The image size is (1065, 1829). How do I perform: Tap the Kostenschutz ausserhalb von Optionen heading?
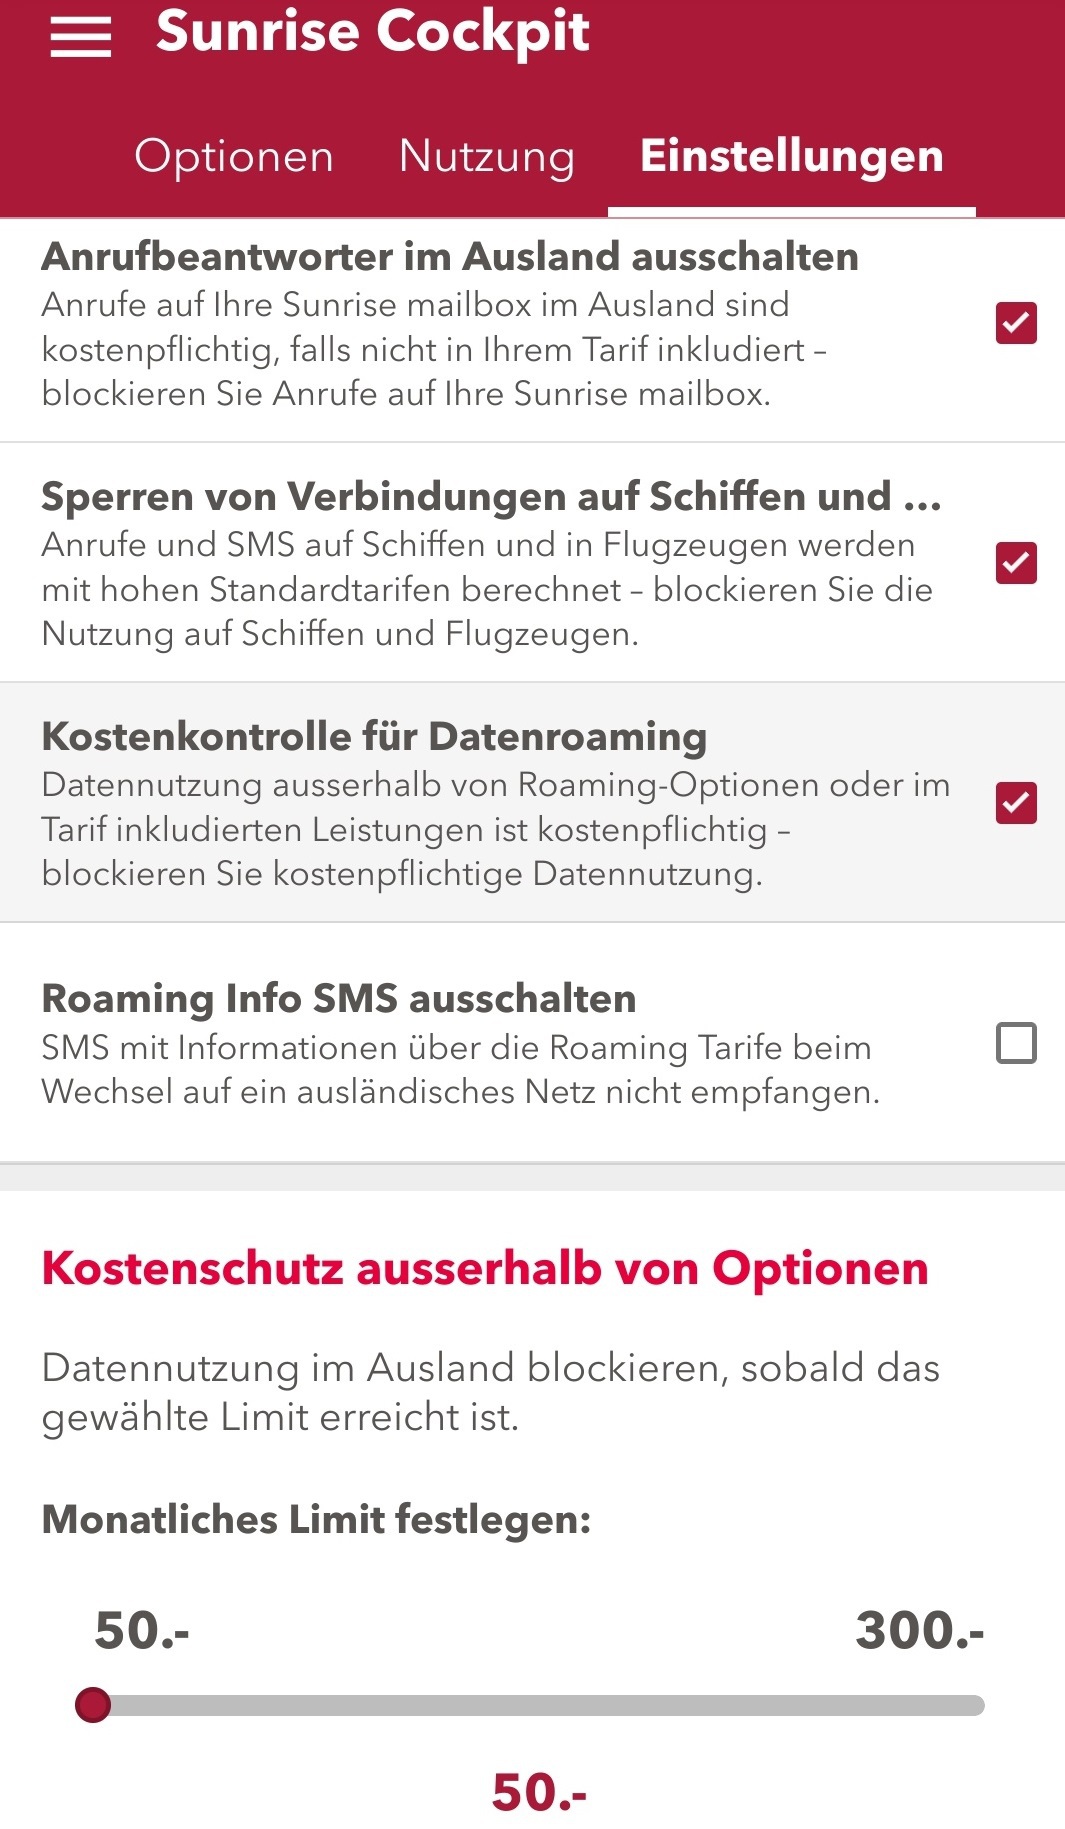[x=485, y=1269]
